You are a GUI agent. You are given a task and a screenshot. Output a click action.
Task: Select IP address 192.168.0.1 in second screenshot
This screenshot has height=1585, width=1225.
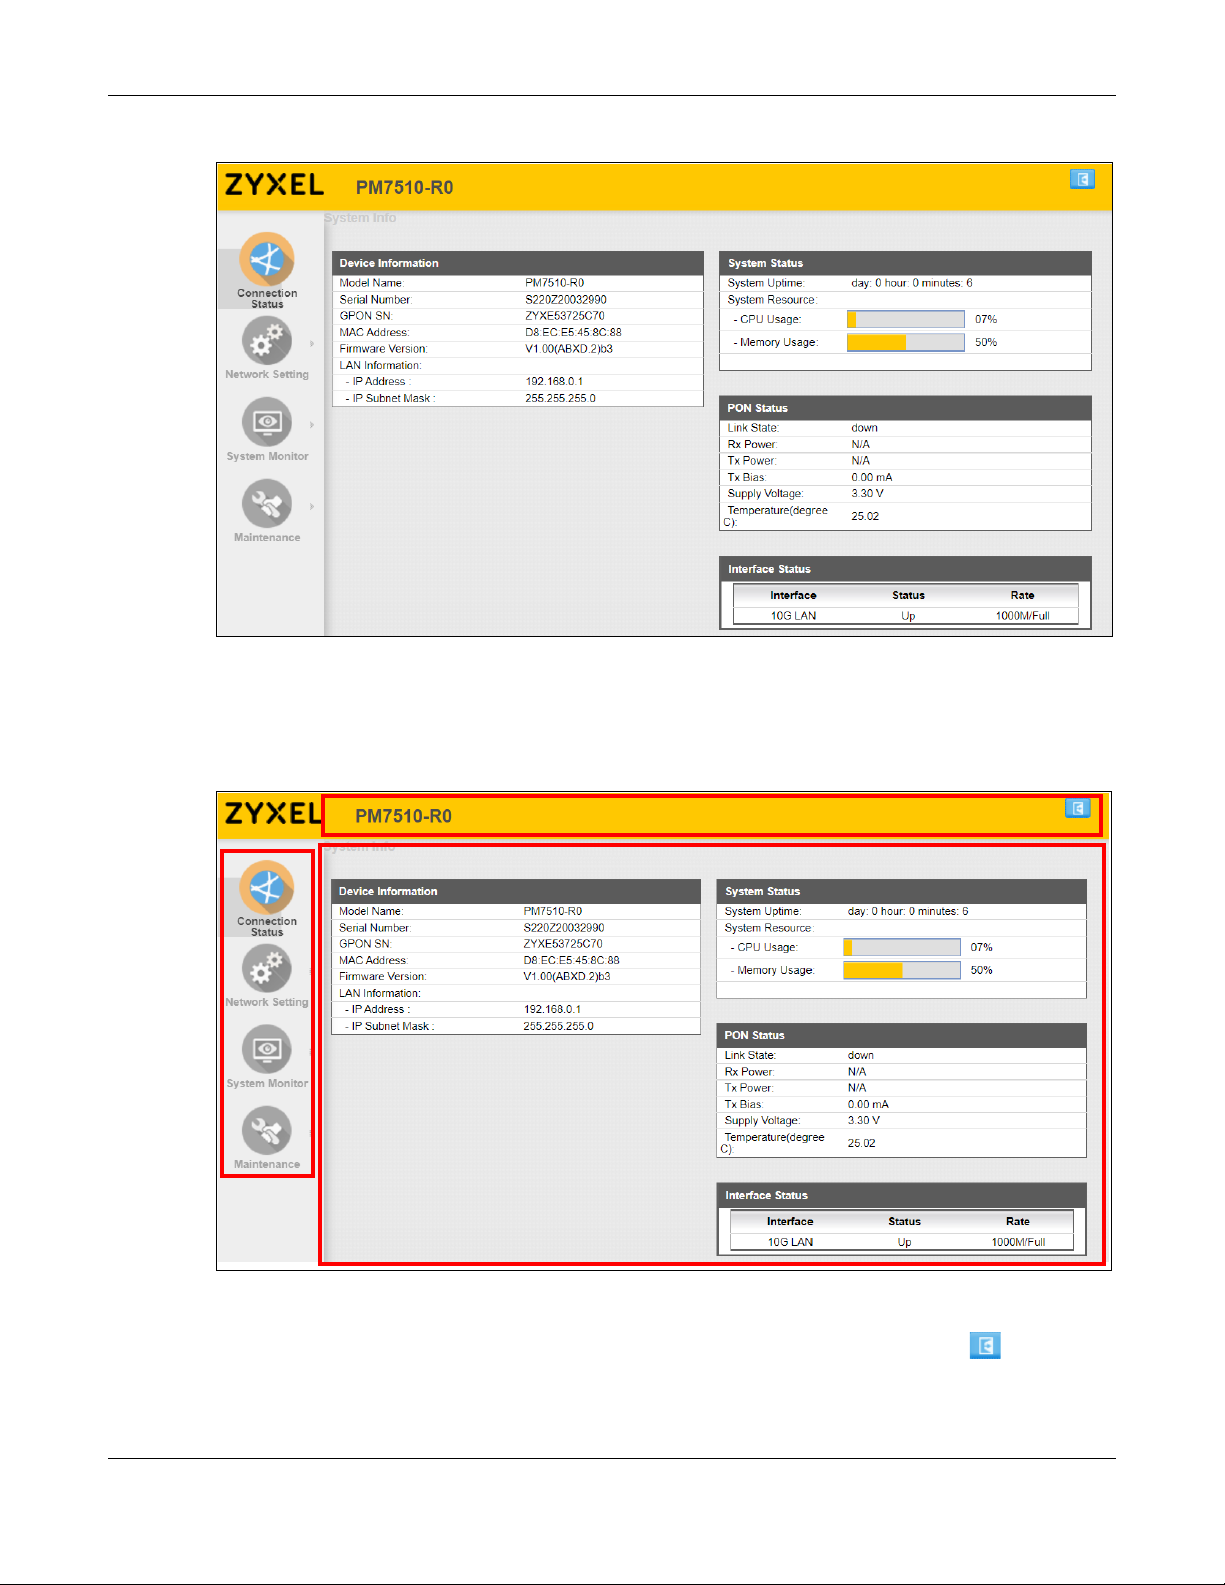pyautogui.click(x=552, y=1009)
